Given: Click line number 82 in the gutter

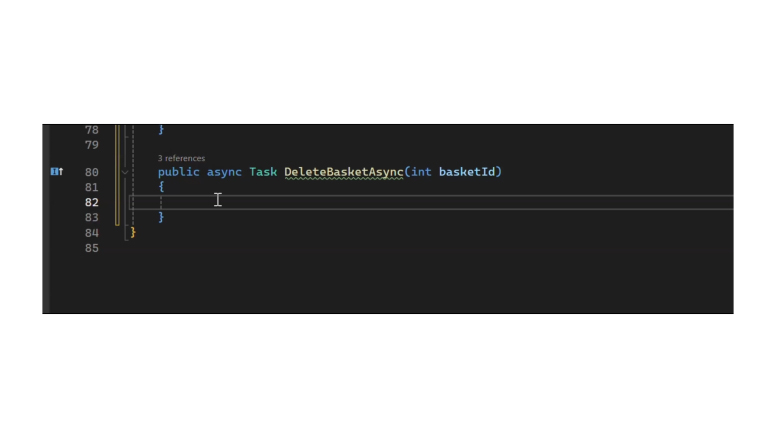Looking at the screenshot, I should coord(92,202).
